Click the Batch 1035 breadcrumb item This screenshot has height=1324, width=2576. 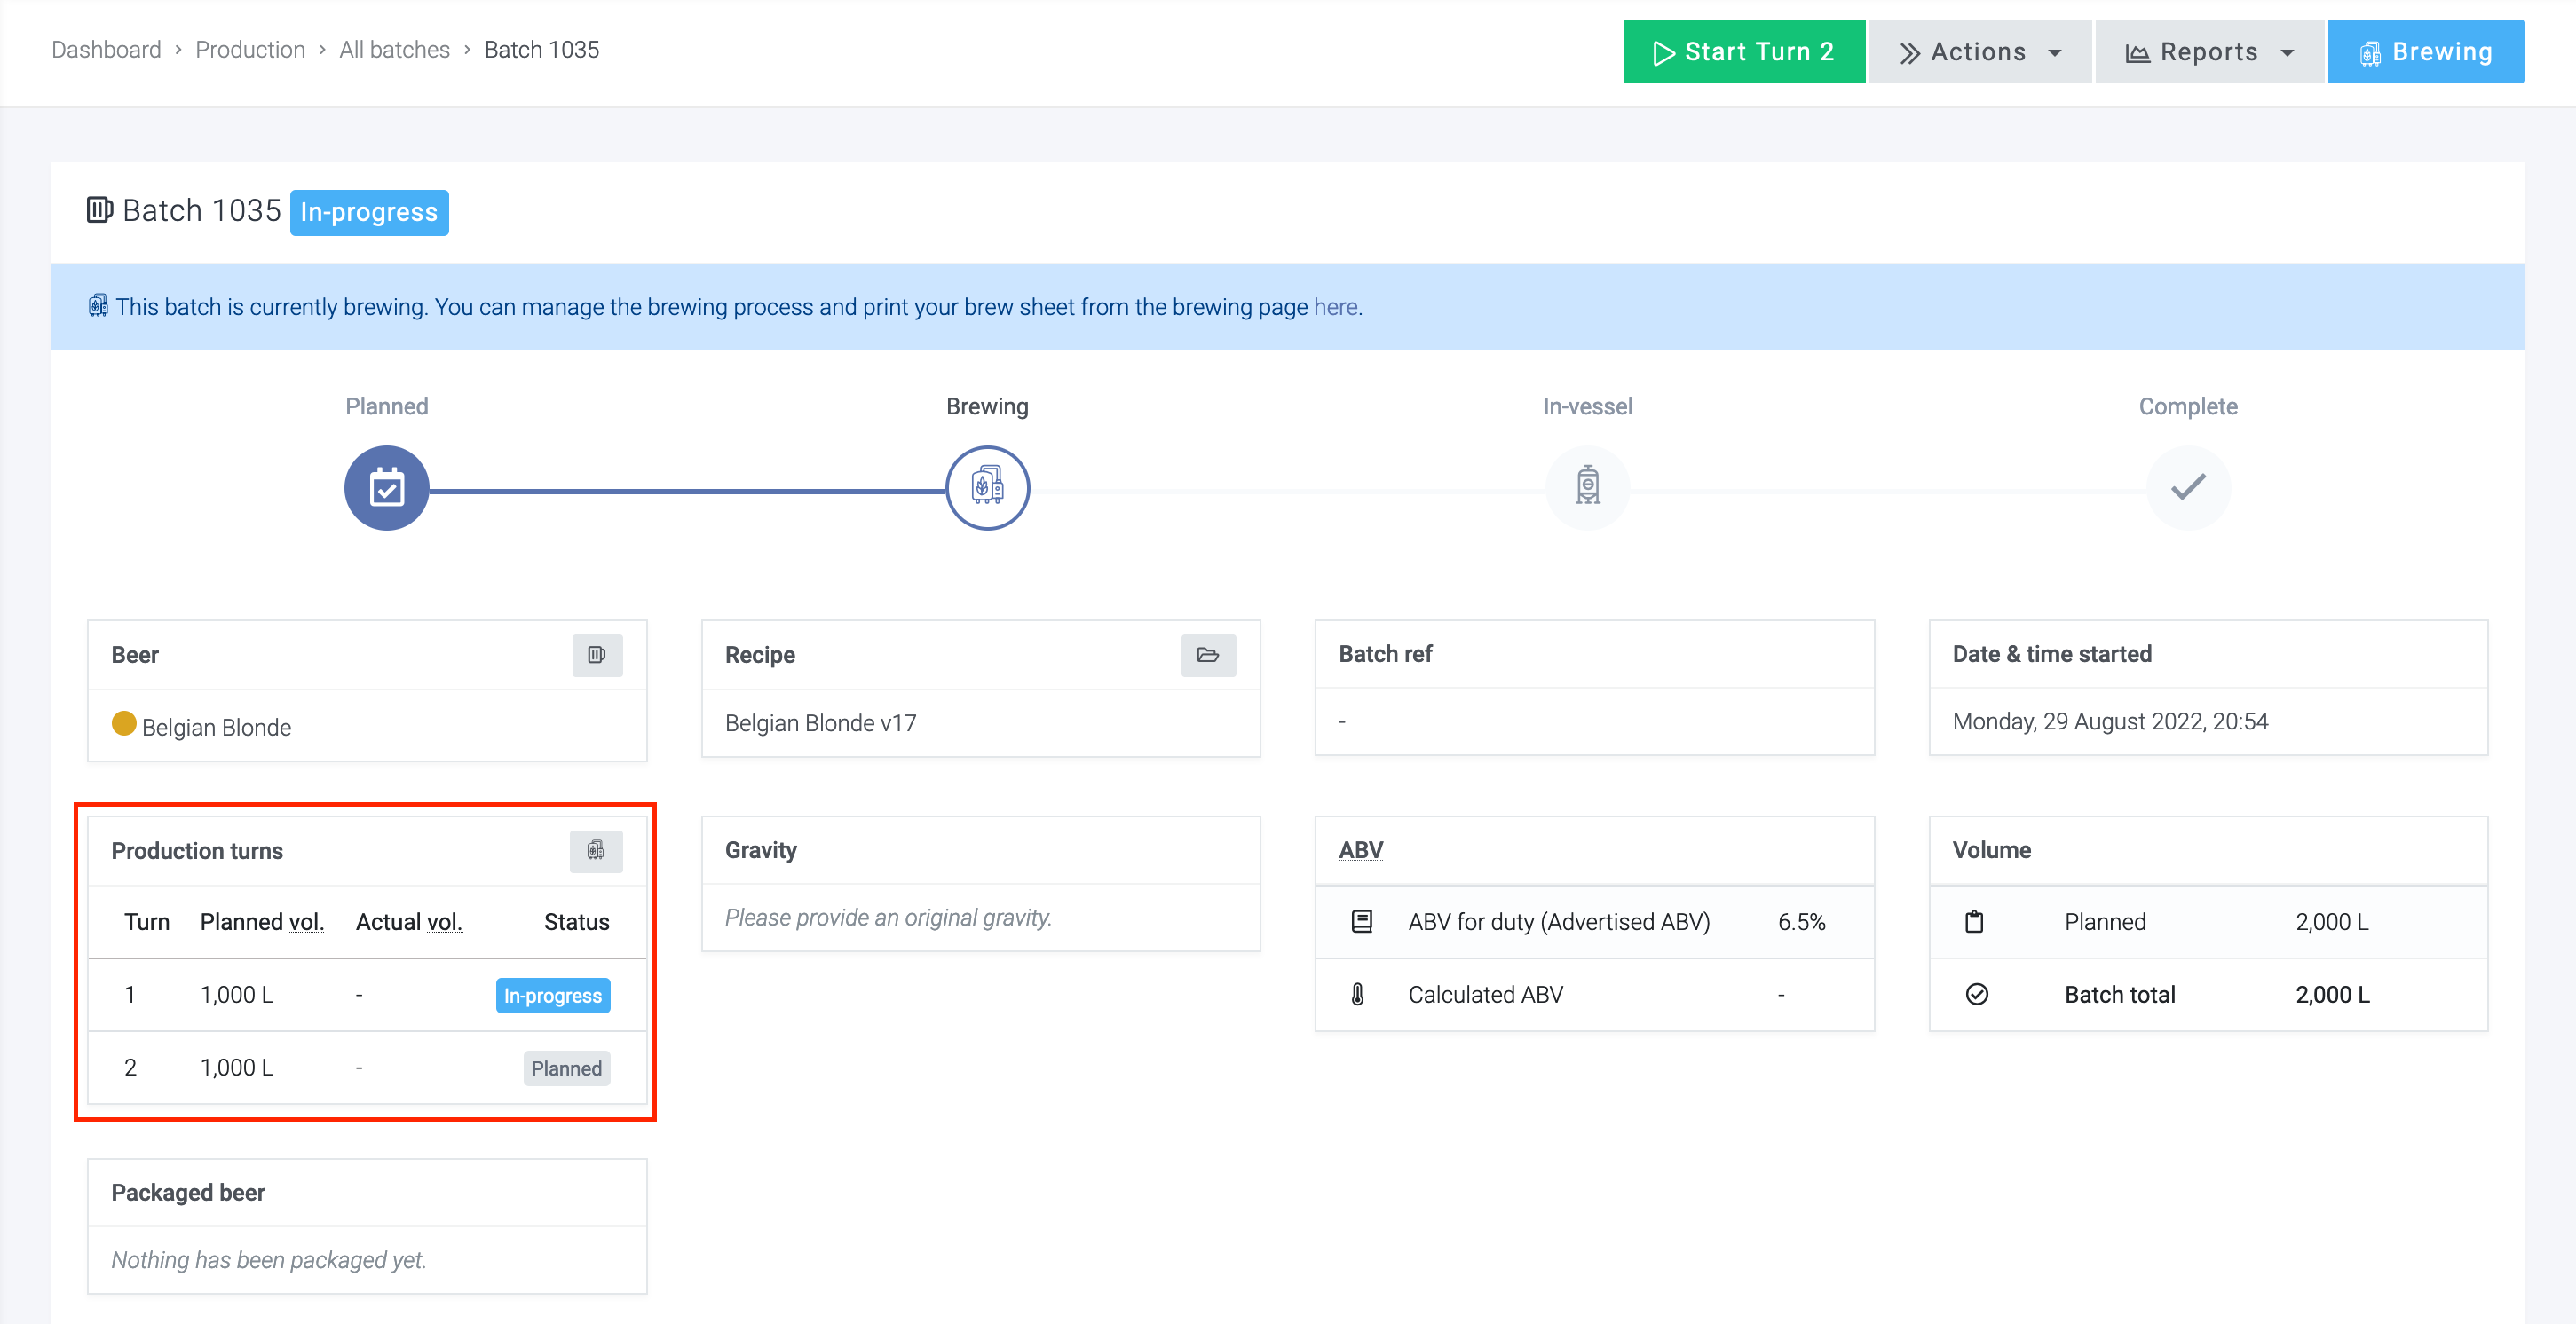(x=541, y=50)
